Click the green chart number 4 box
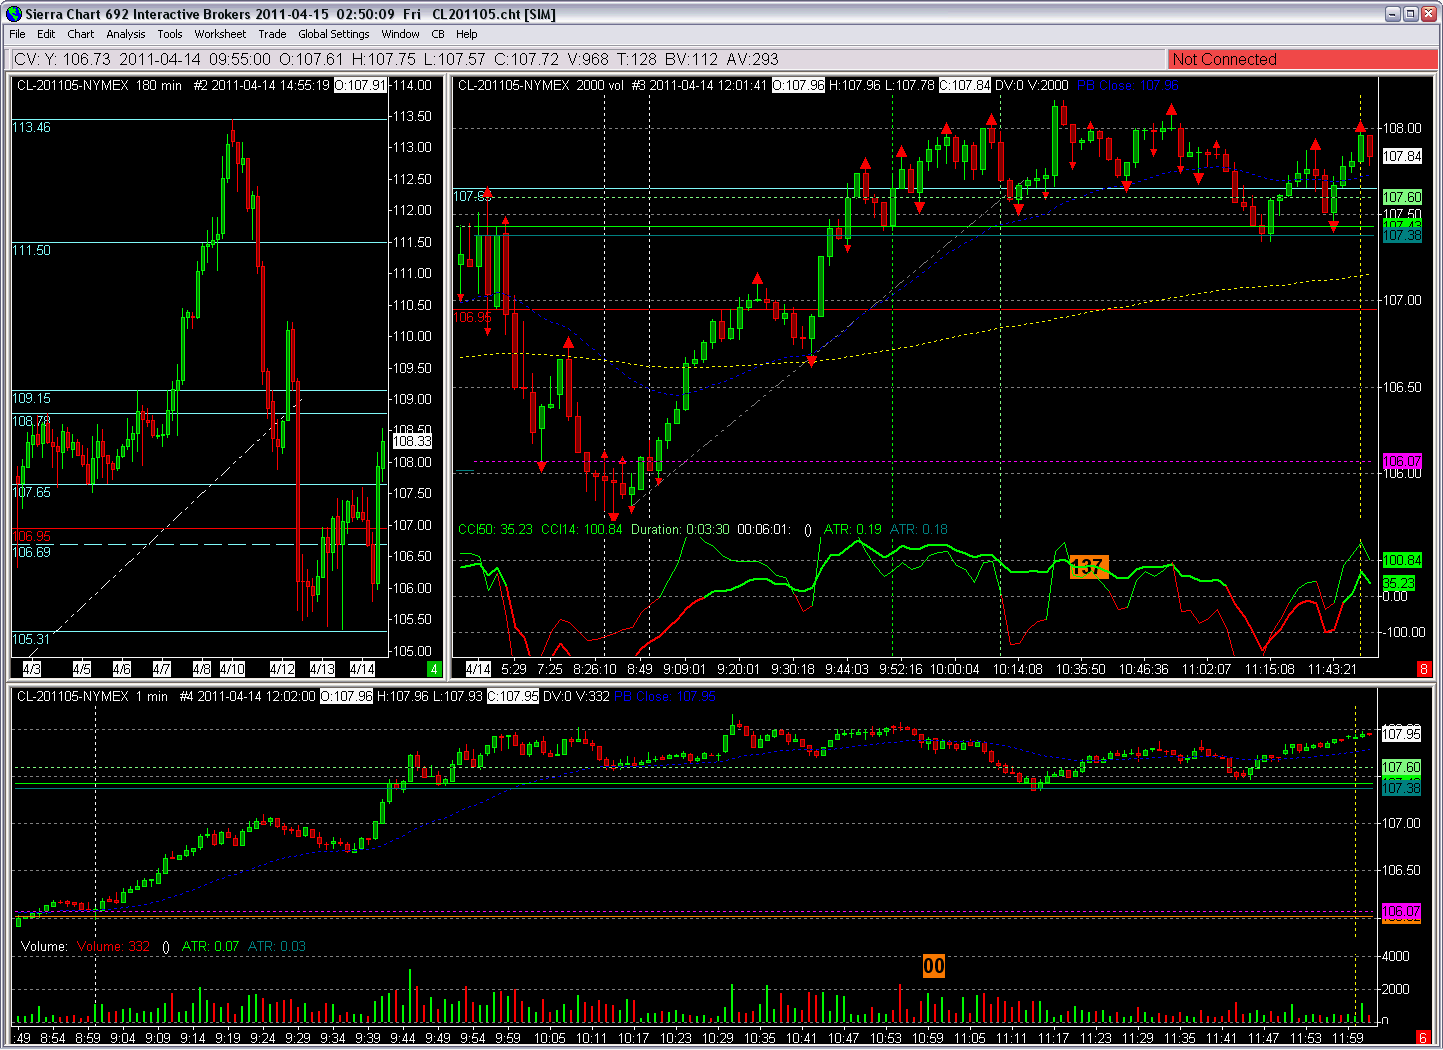The width and height of the screenshot is (1443, 1050). (434, 669)
